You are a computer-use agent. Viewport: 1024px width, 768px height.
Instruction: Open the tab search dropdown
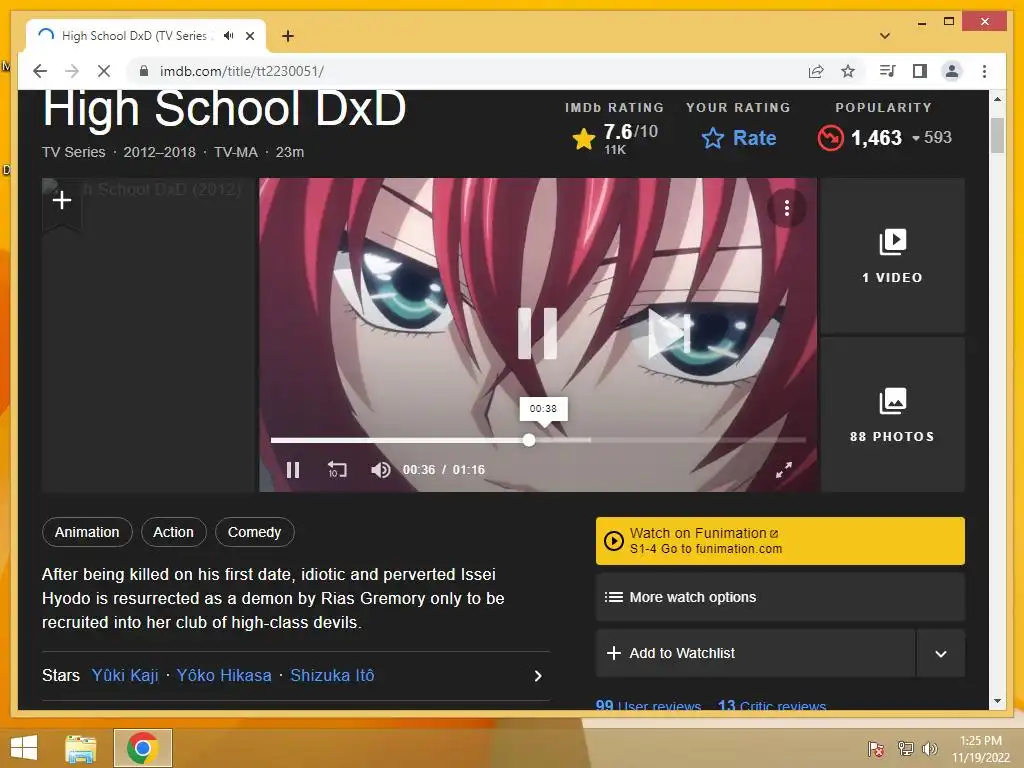coord(885,36)
